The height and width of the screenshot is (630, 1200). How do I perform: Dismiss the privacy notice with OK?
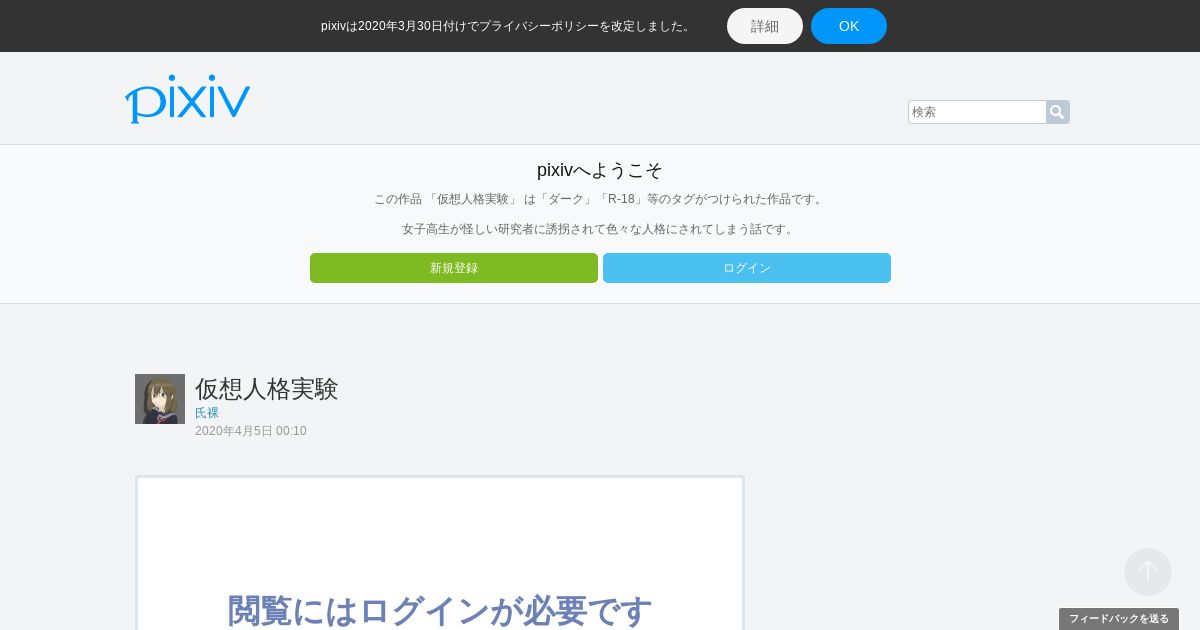click(849, 26)
